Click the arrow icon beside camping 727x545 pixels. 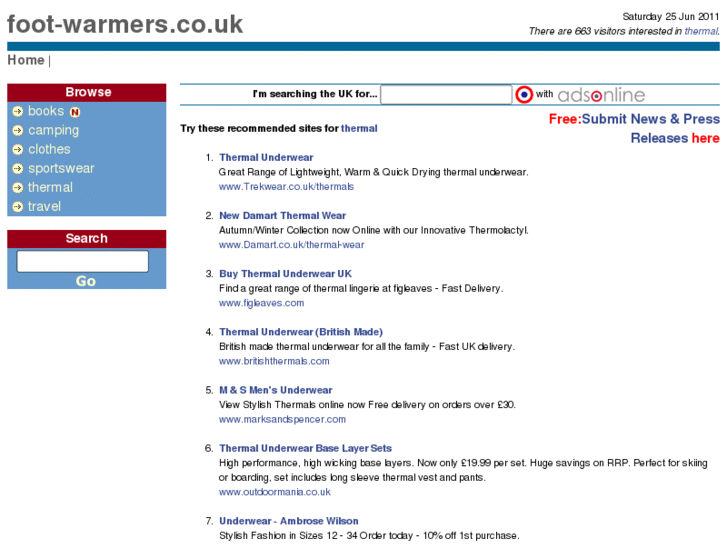(x=18, y=130)
